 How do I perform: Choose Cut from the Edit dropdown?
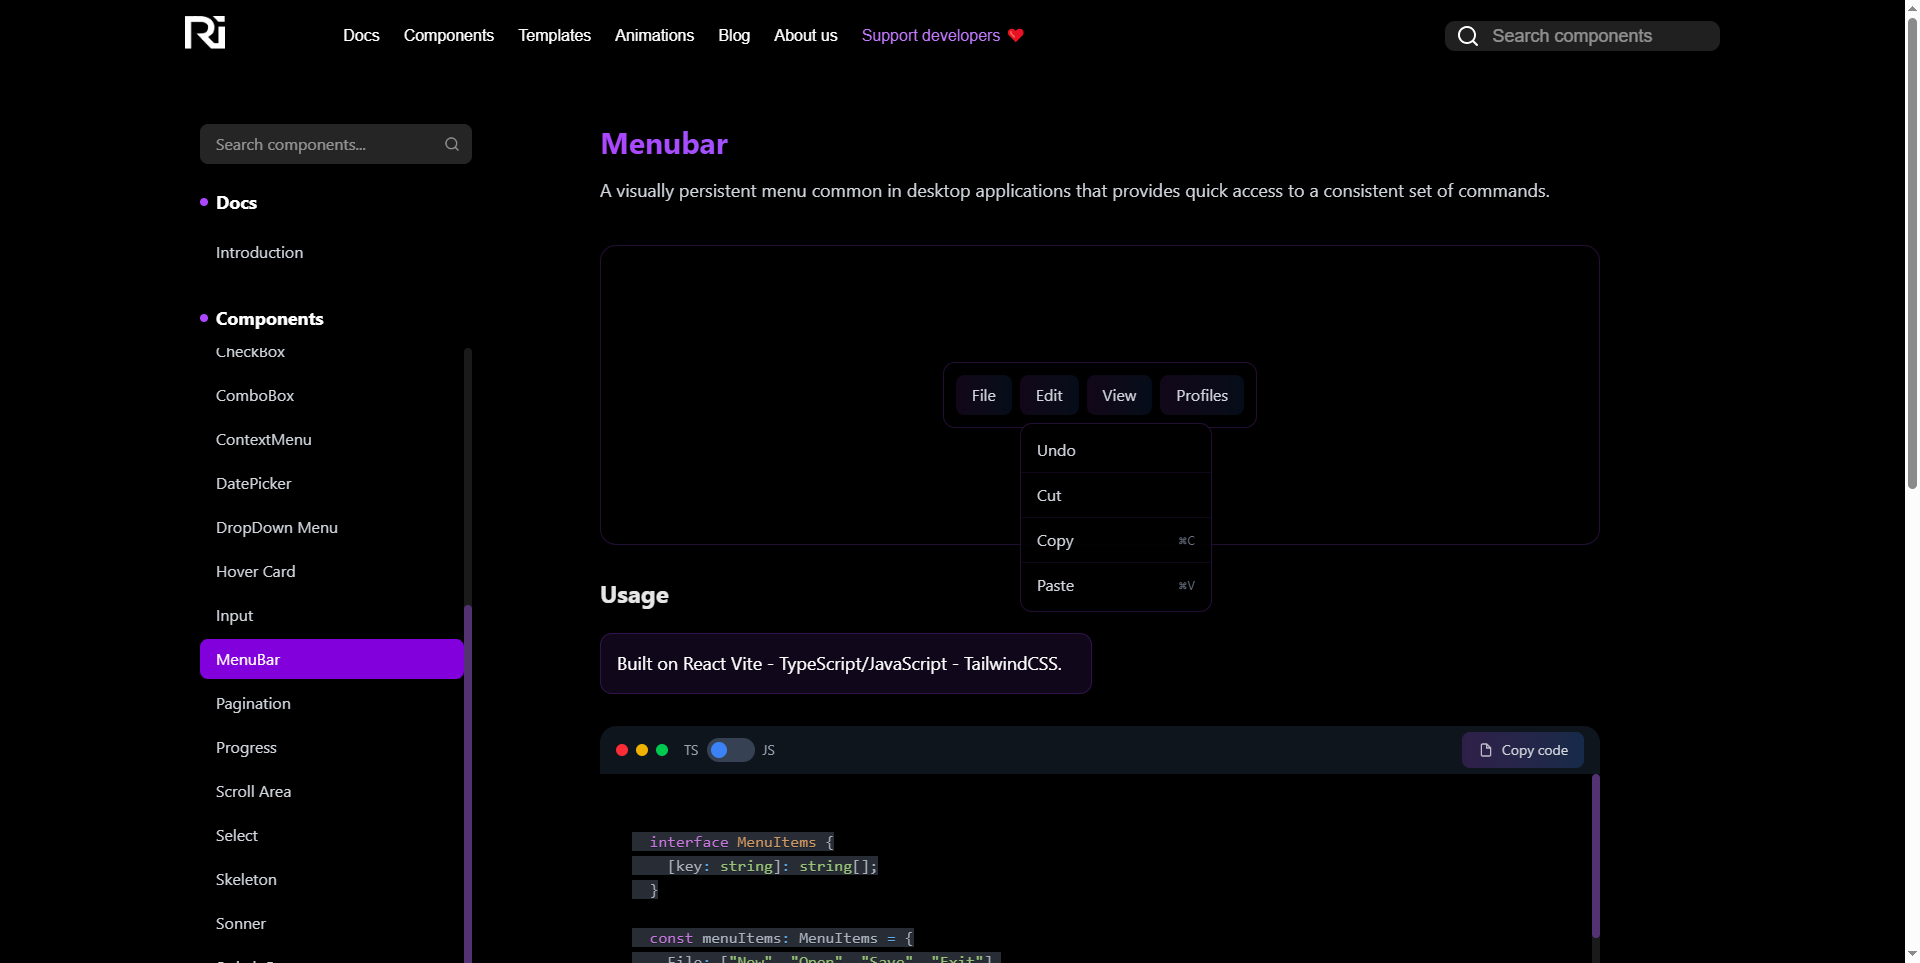tap(1116, 495)
